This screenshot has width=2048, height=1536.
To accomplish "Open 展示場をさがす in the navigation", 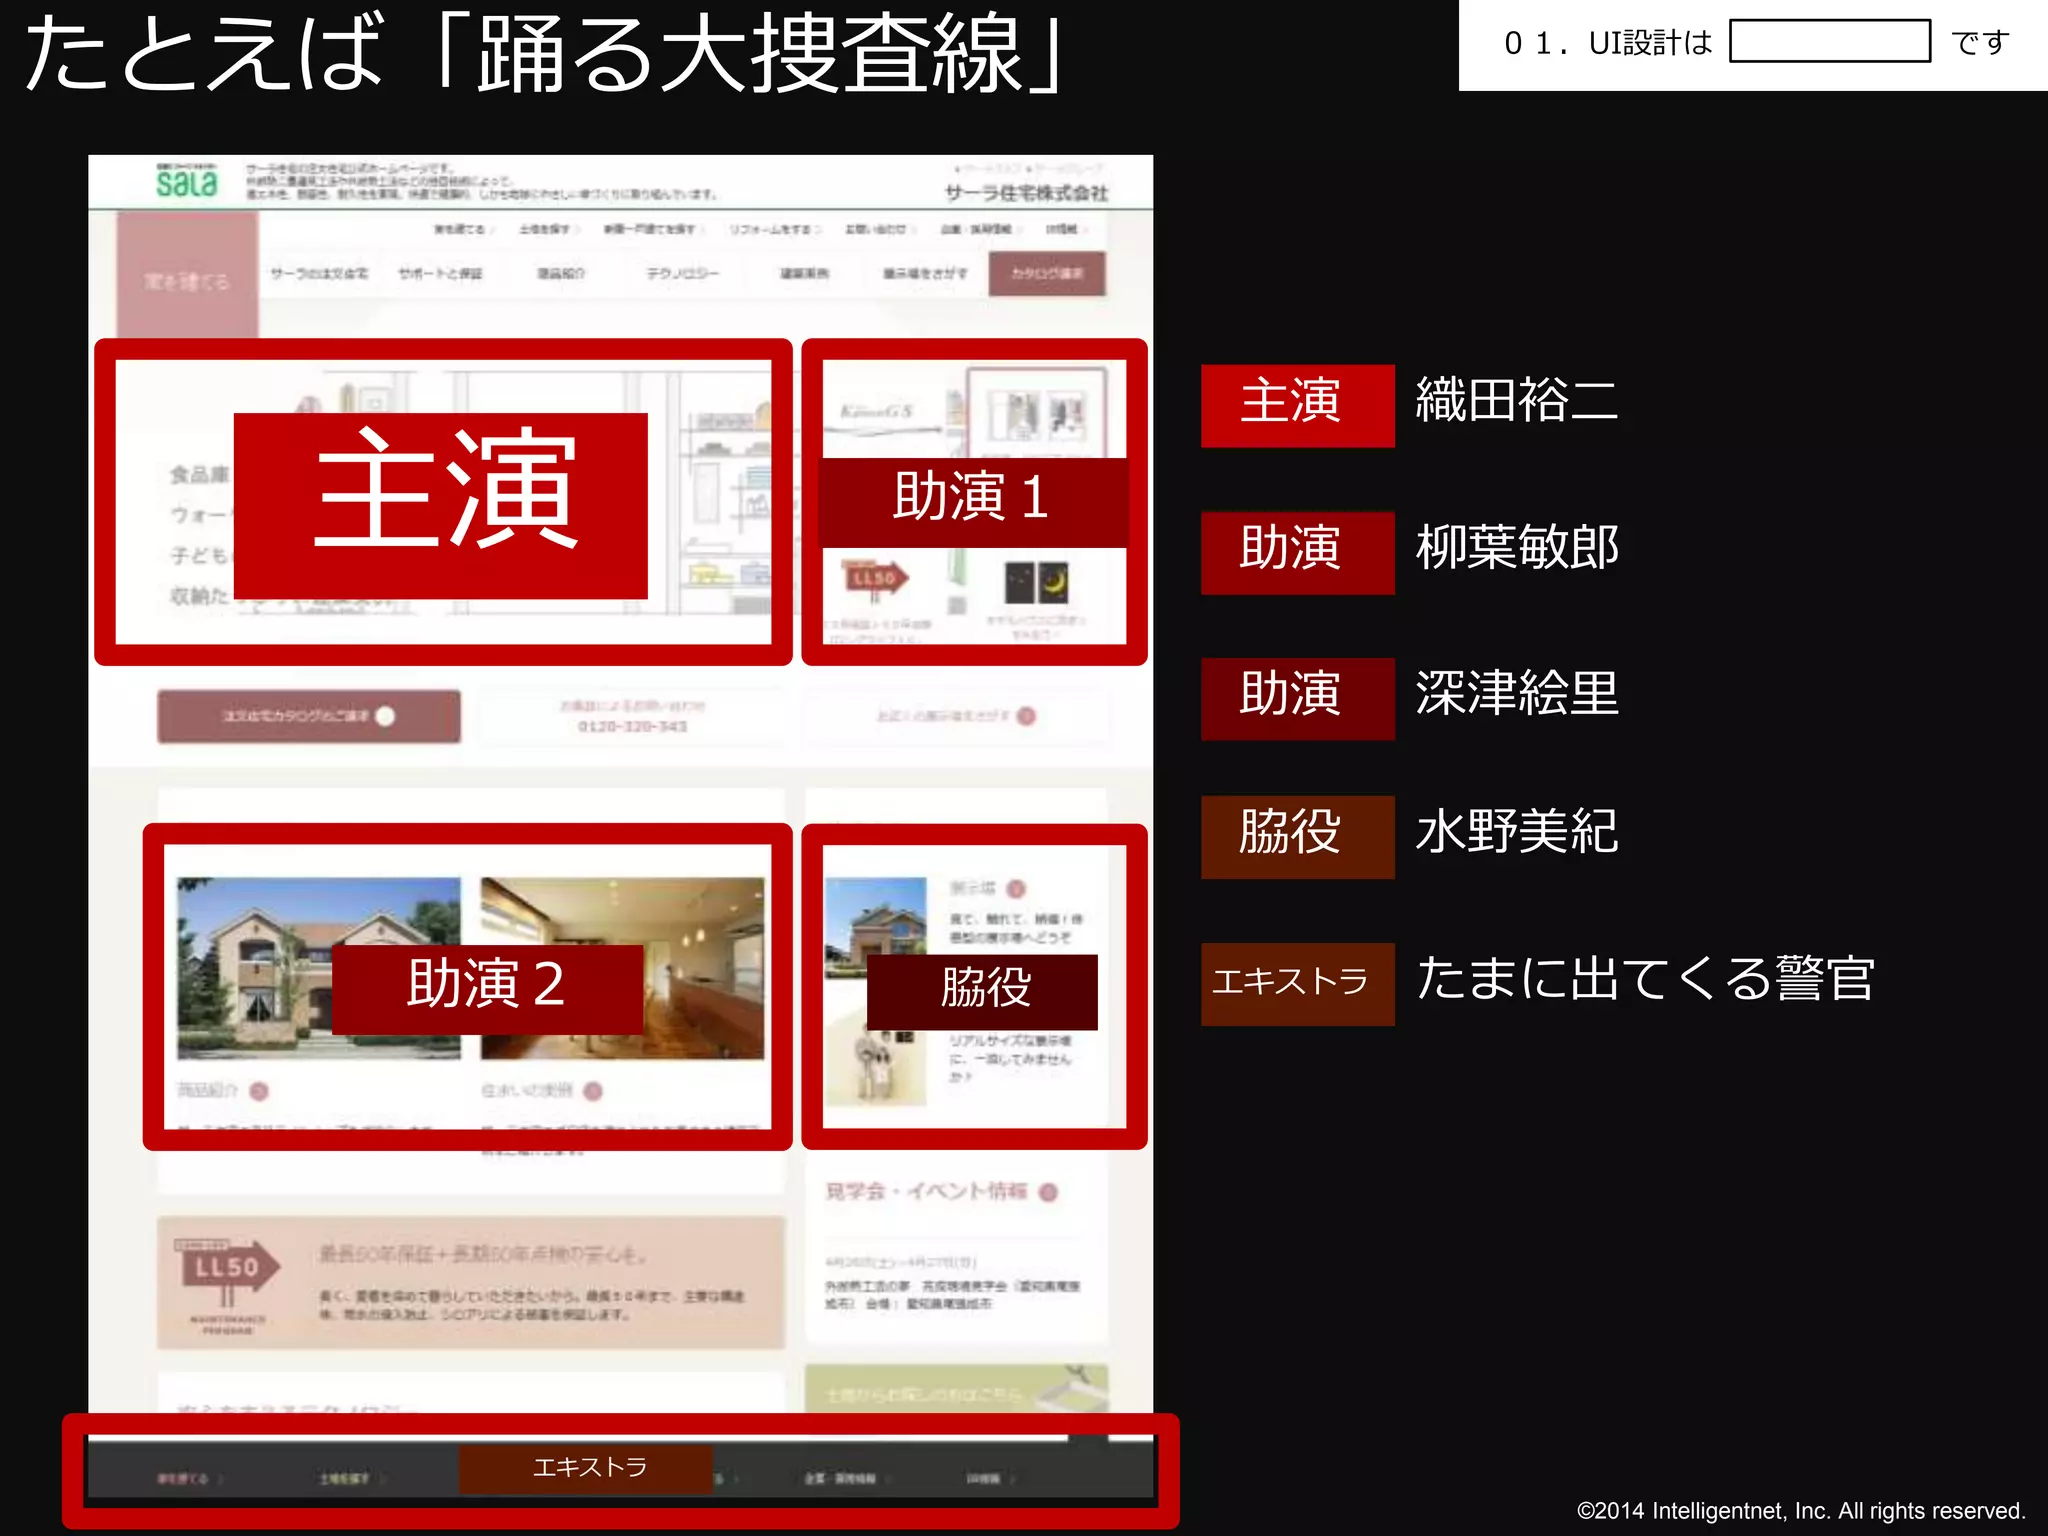I will pyautogui.click(x=925, y=274).
